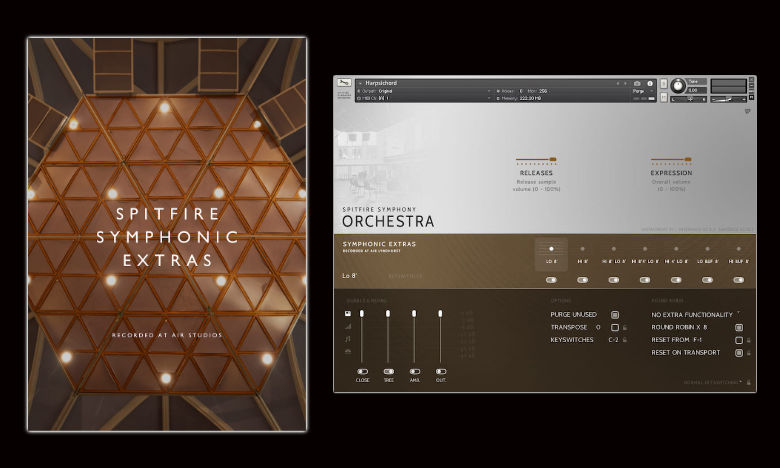
Task: Click the lock icon next to Transpose
Action: pos(625,328)
